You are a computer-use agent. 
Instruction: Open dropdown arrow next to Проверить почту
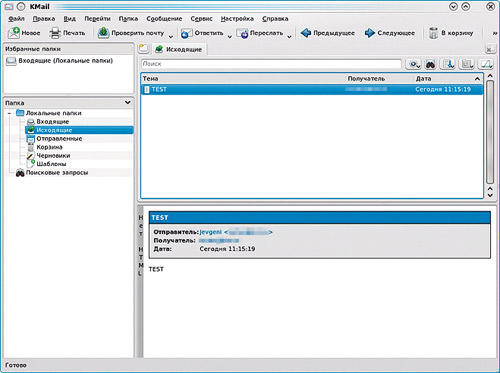pos(170,36)
